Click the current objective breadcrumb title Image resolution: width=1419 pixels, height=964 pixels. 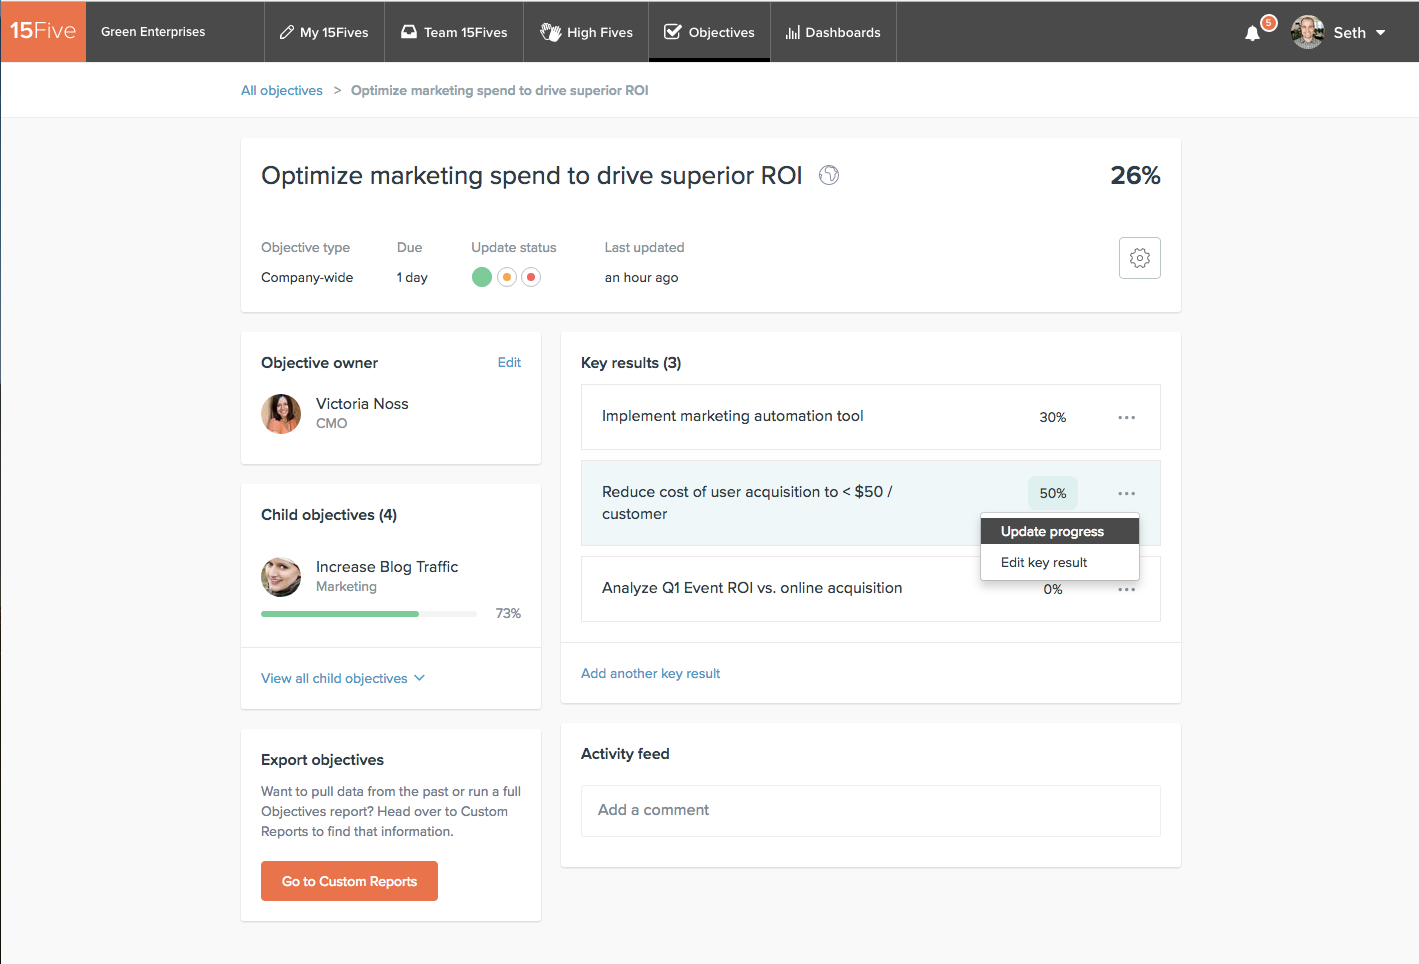pos(499,90)
